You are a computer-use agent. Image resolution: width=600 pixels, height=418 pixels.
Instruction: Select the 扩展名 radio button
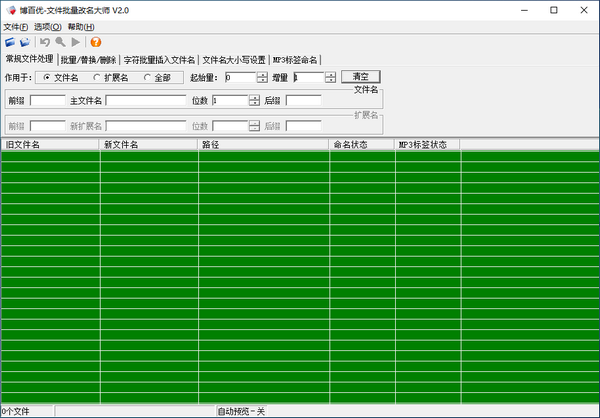click(97, 77)
